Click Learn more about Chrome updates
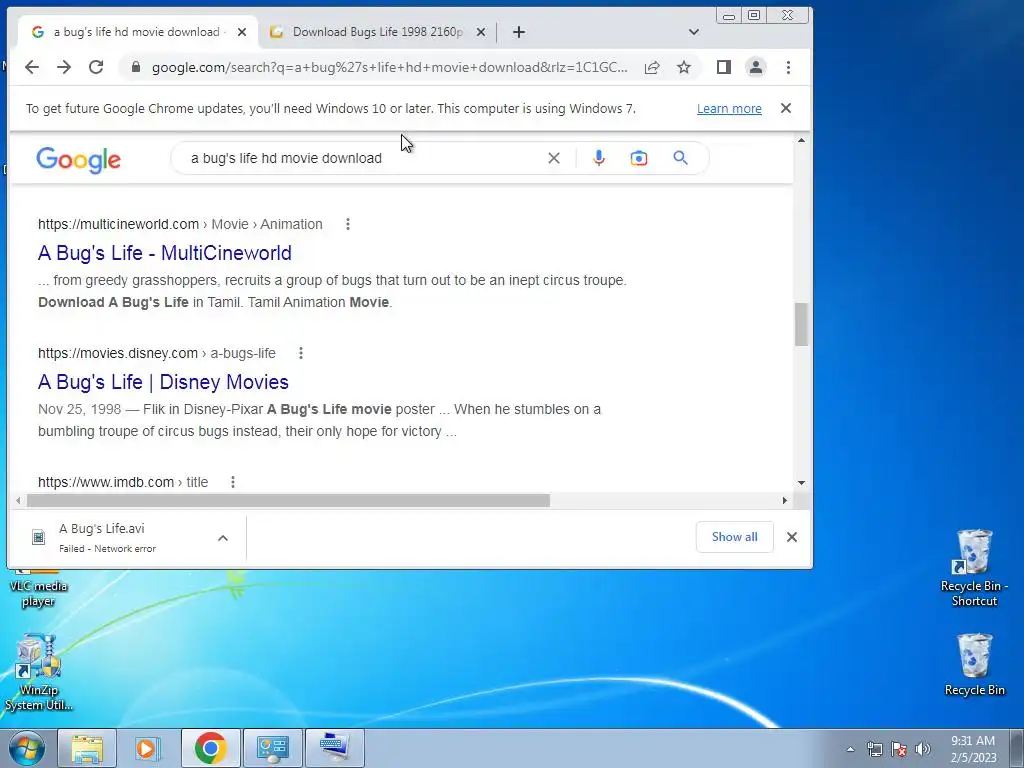 click(x=729, y=108)
